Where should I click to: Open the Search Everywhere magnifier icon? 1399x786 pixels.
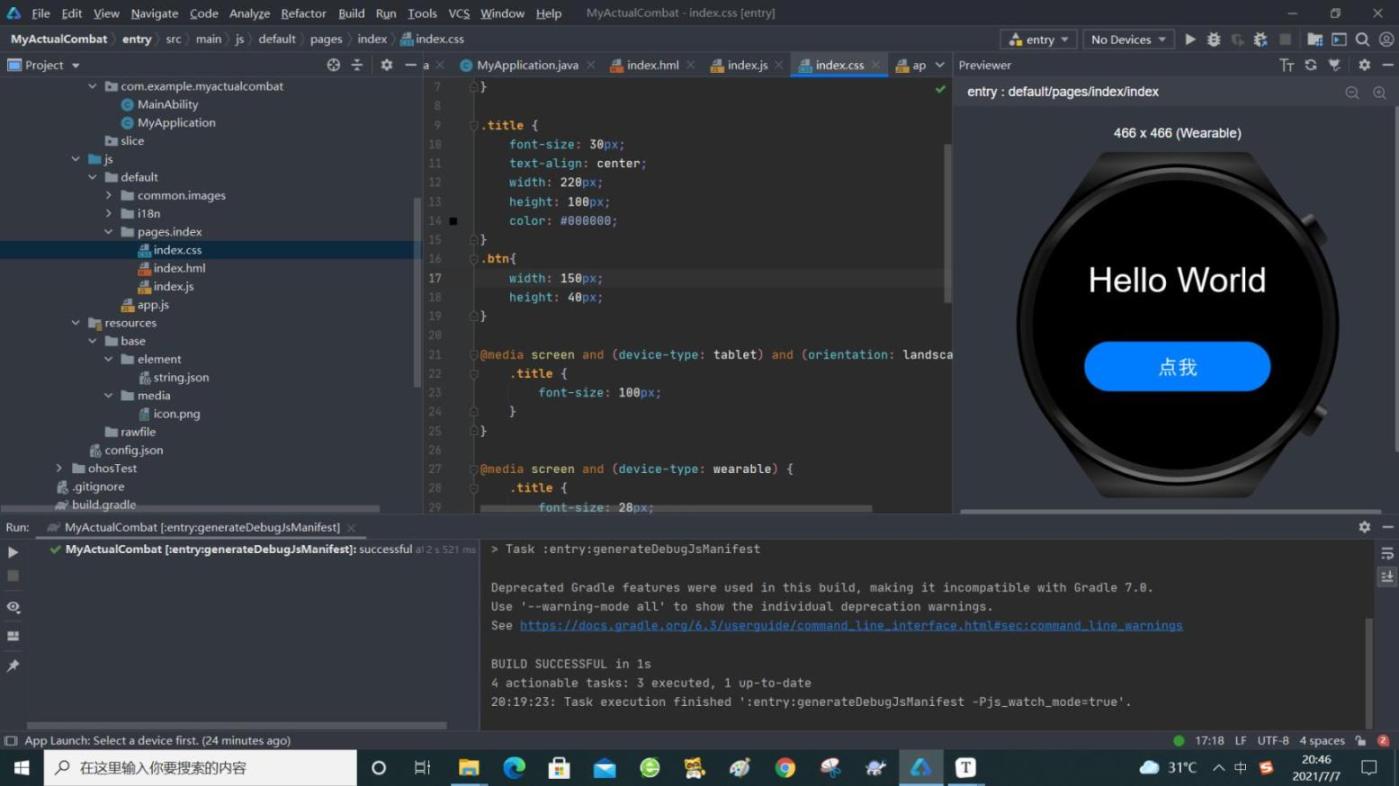click(1362, 40)
